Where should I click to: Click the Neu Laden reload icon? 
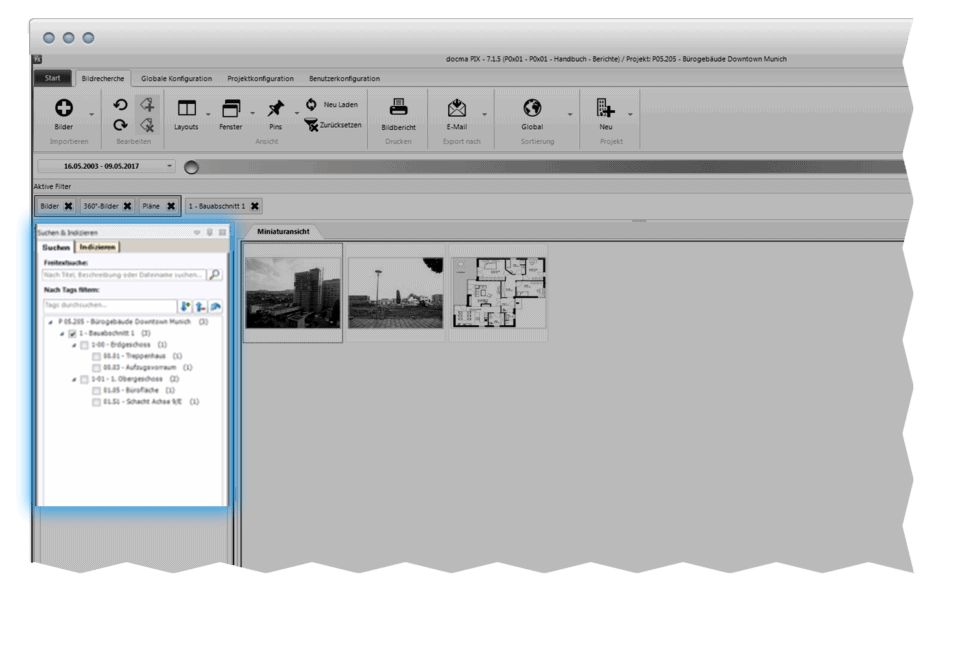tap(311, 104)
